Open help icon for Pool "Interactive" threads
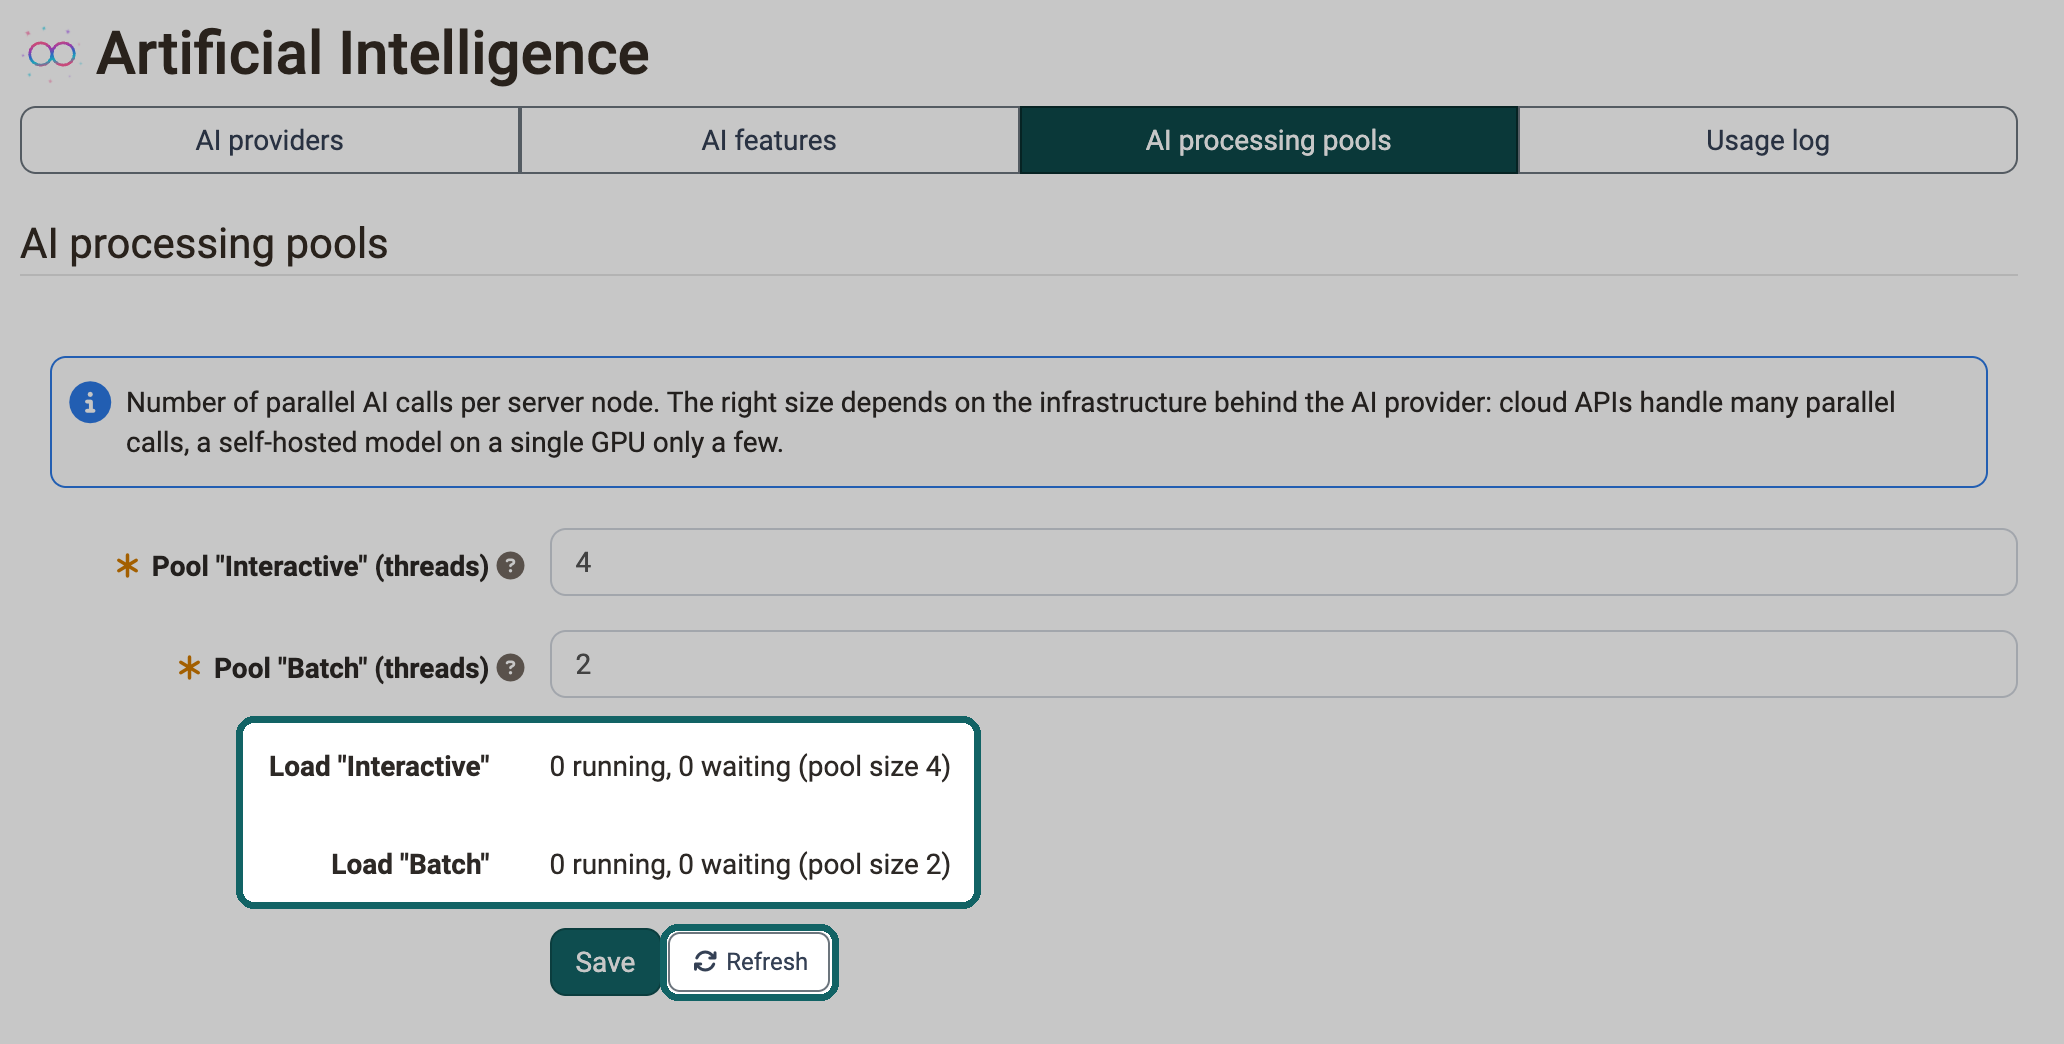The width and height of the screenshot is (2064, 1044). coord(511,566)
